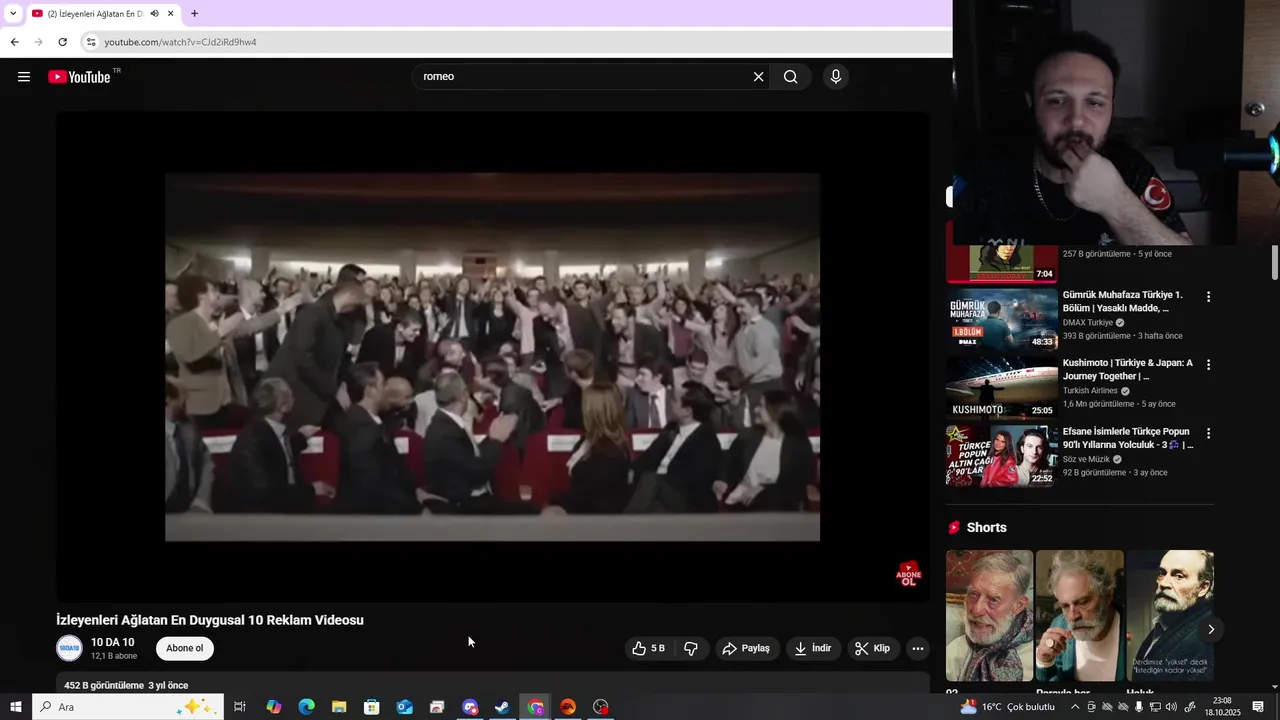This screenshot has height=720, width=1280.
Task: Open the notification center icon
Action: point(1258,707)
